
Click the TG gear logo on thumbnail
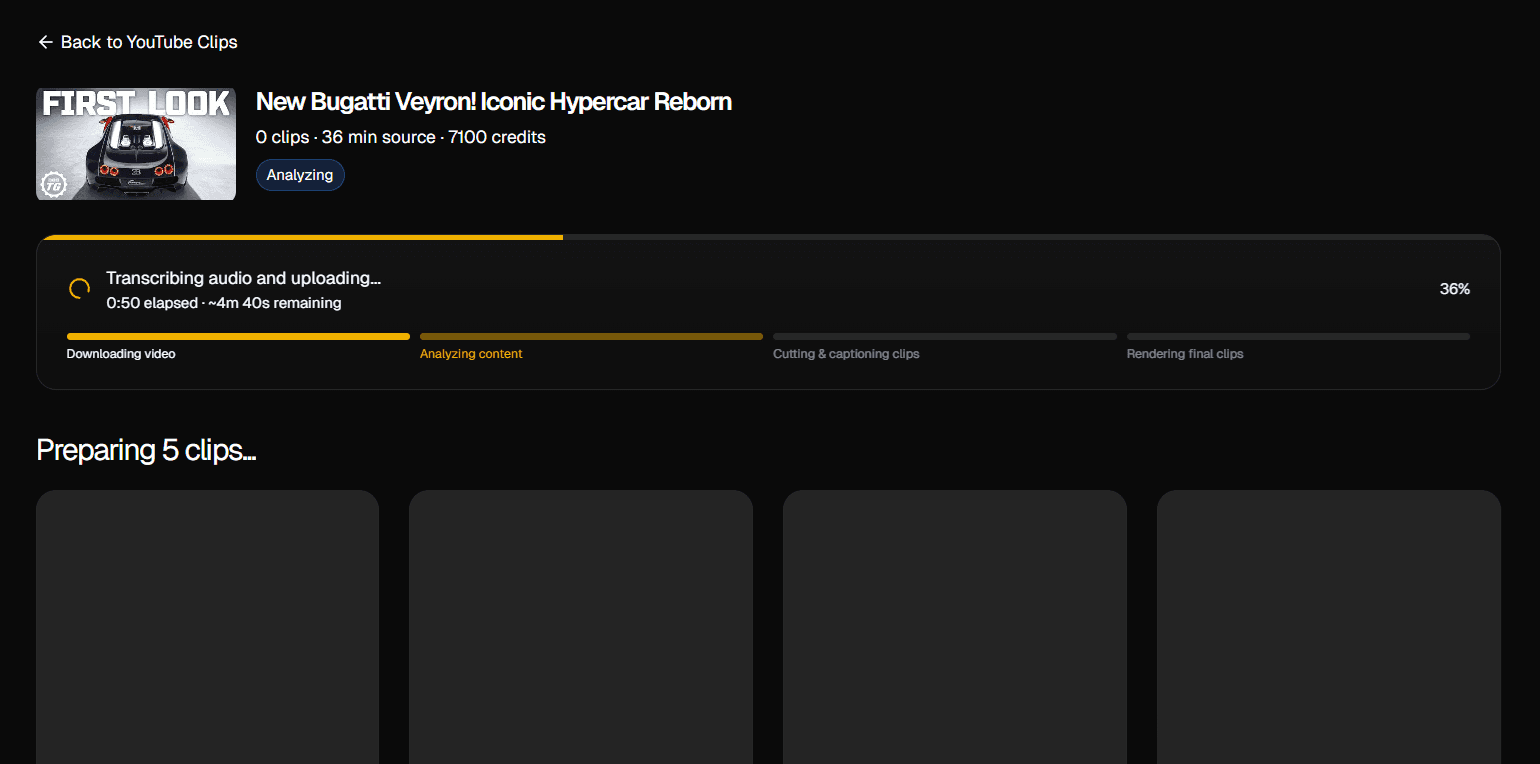coord(52,185)
